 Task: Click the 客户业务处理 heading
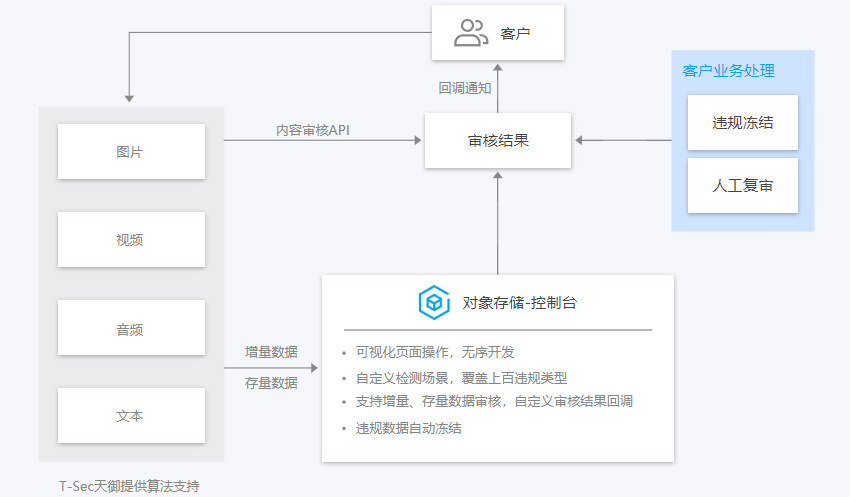pyautogui.click(x=728, y=70)
